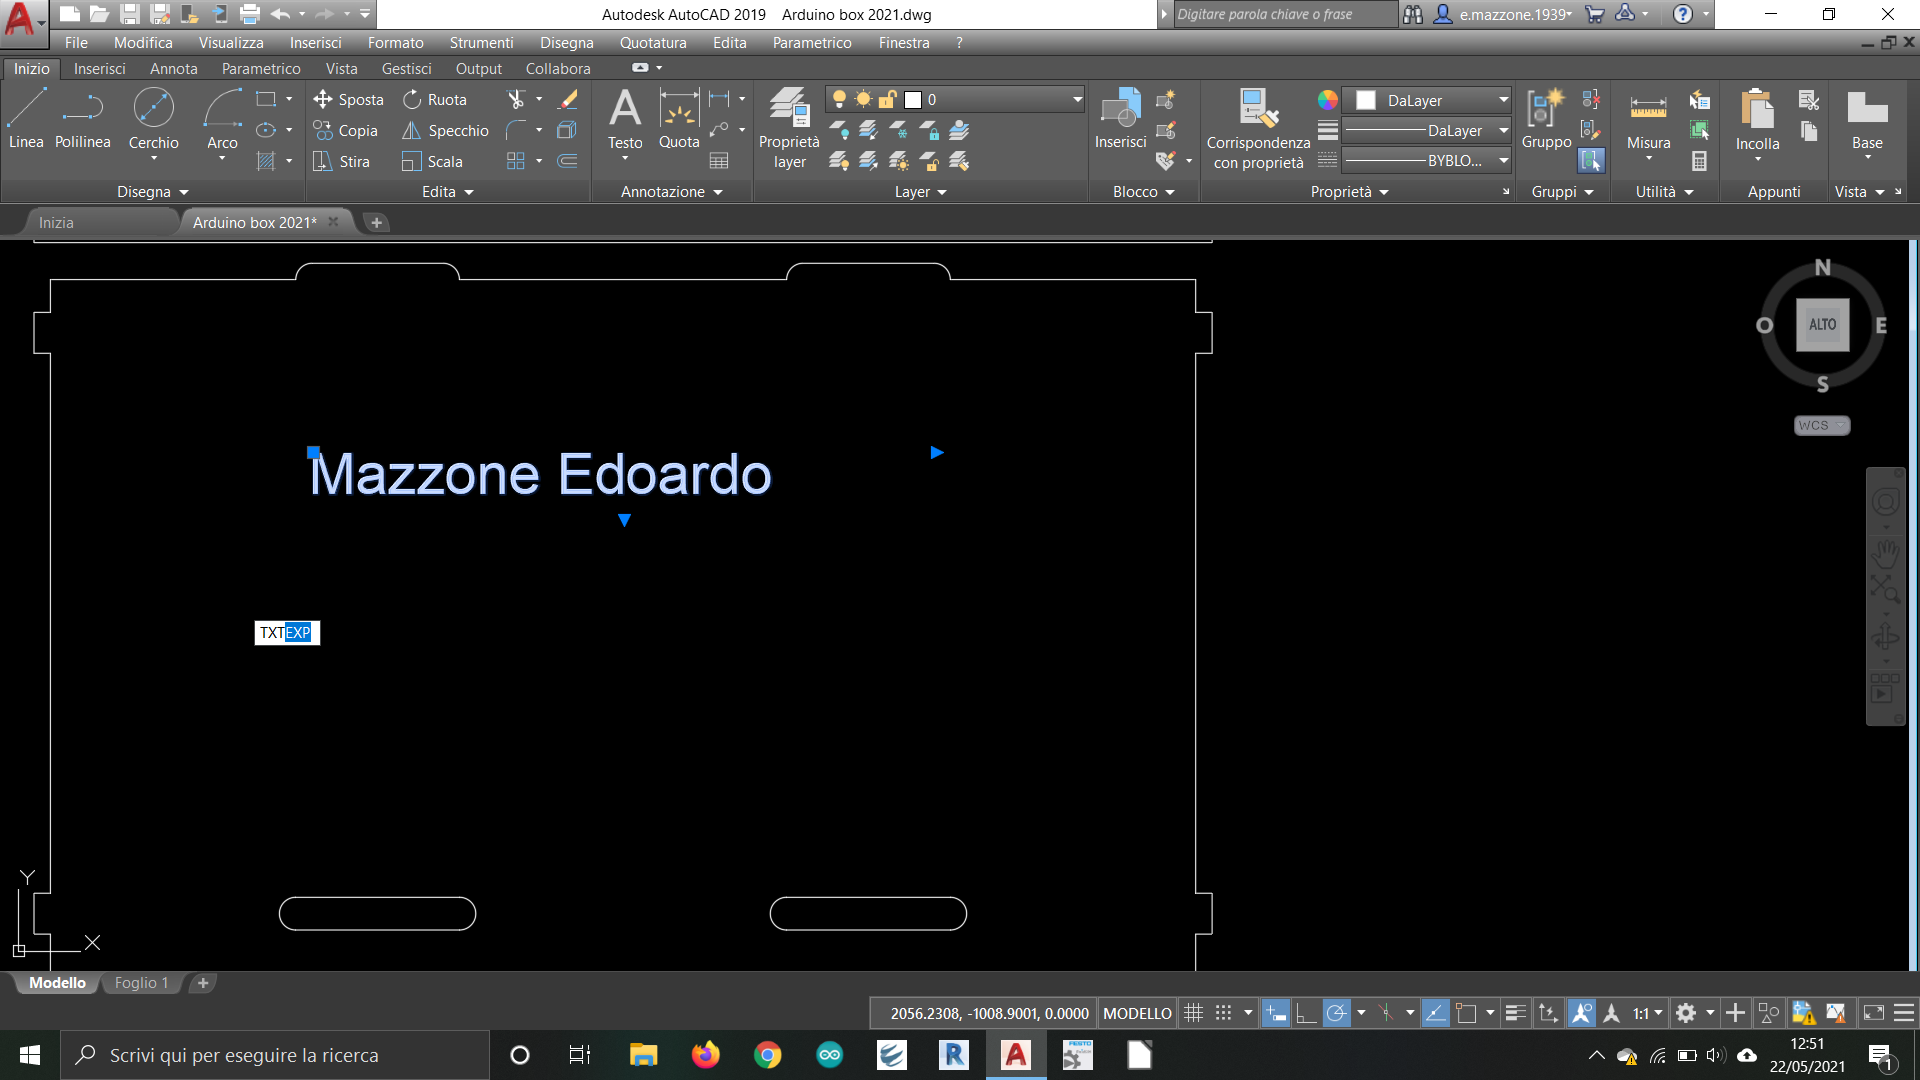
Task: Toggle polar tracking in status bar
Action: pyautogui.click(x=1336, y=1013)
